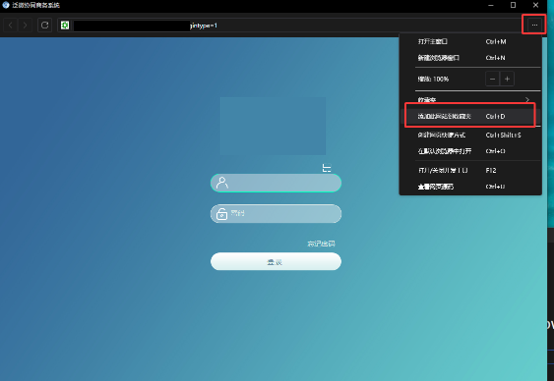Click the password input field
554x381 pixels.
coord(276,213)
